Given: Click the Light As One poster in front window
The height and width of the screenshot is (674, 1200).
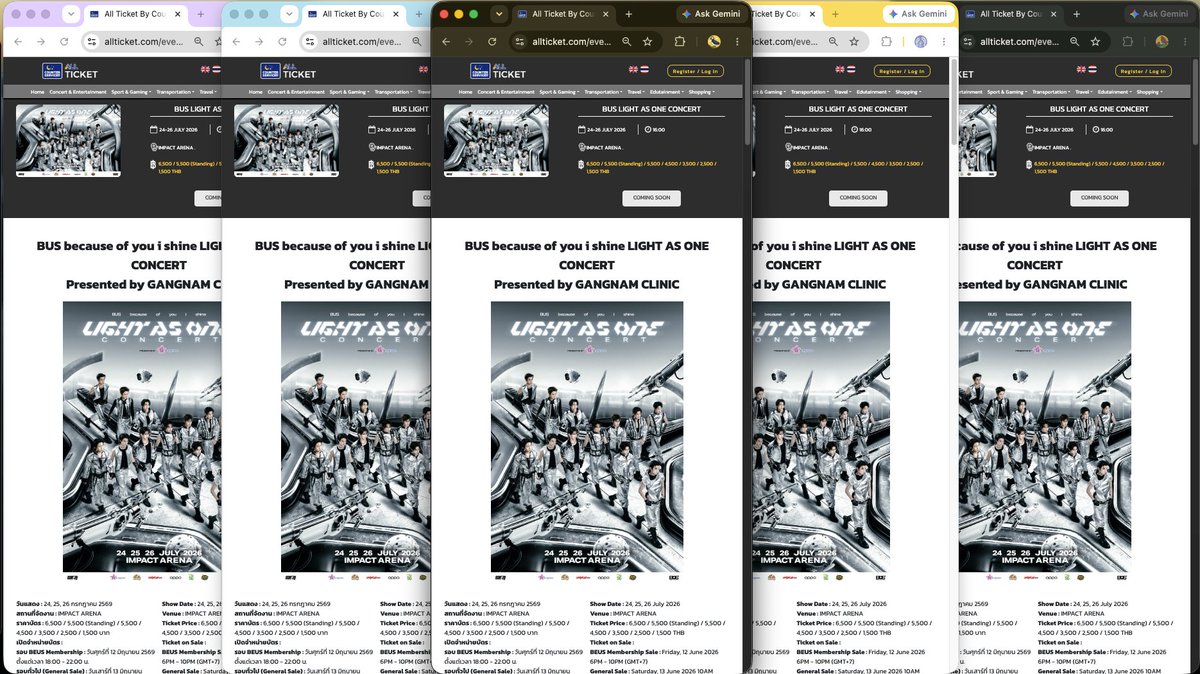Looking at the screenshot, I should (587, 441).
